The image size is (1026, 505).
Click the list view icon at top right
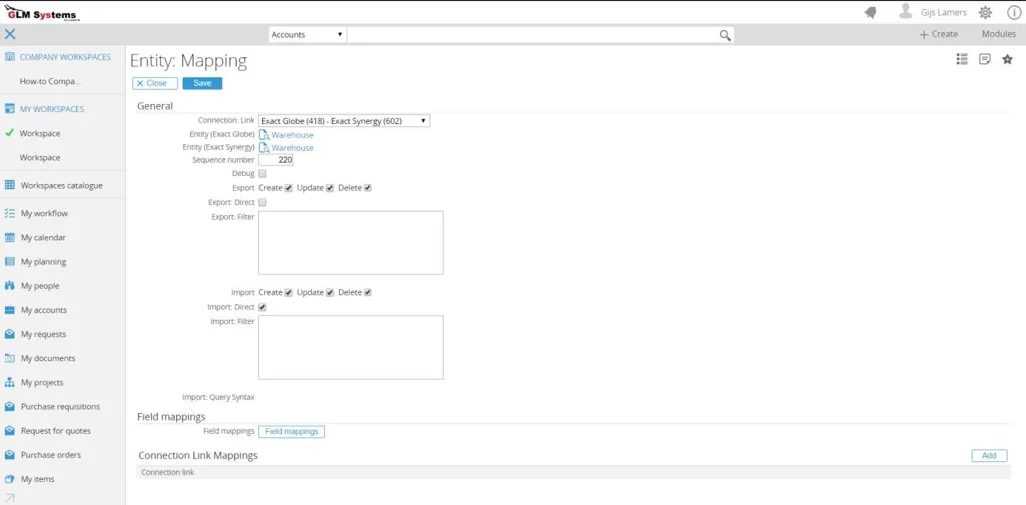(x=962, y=60)
